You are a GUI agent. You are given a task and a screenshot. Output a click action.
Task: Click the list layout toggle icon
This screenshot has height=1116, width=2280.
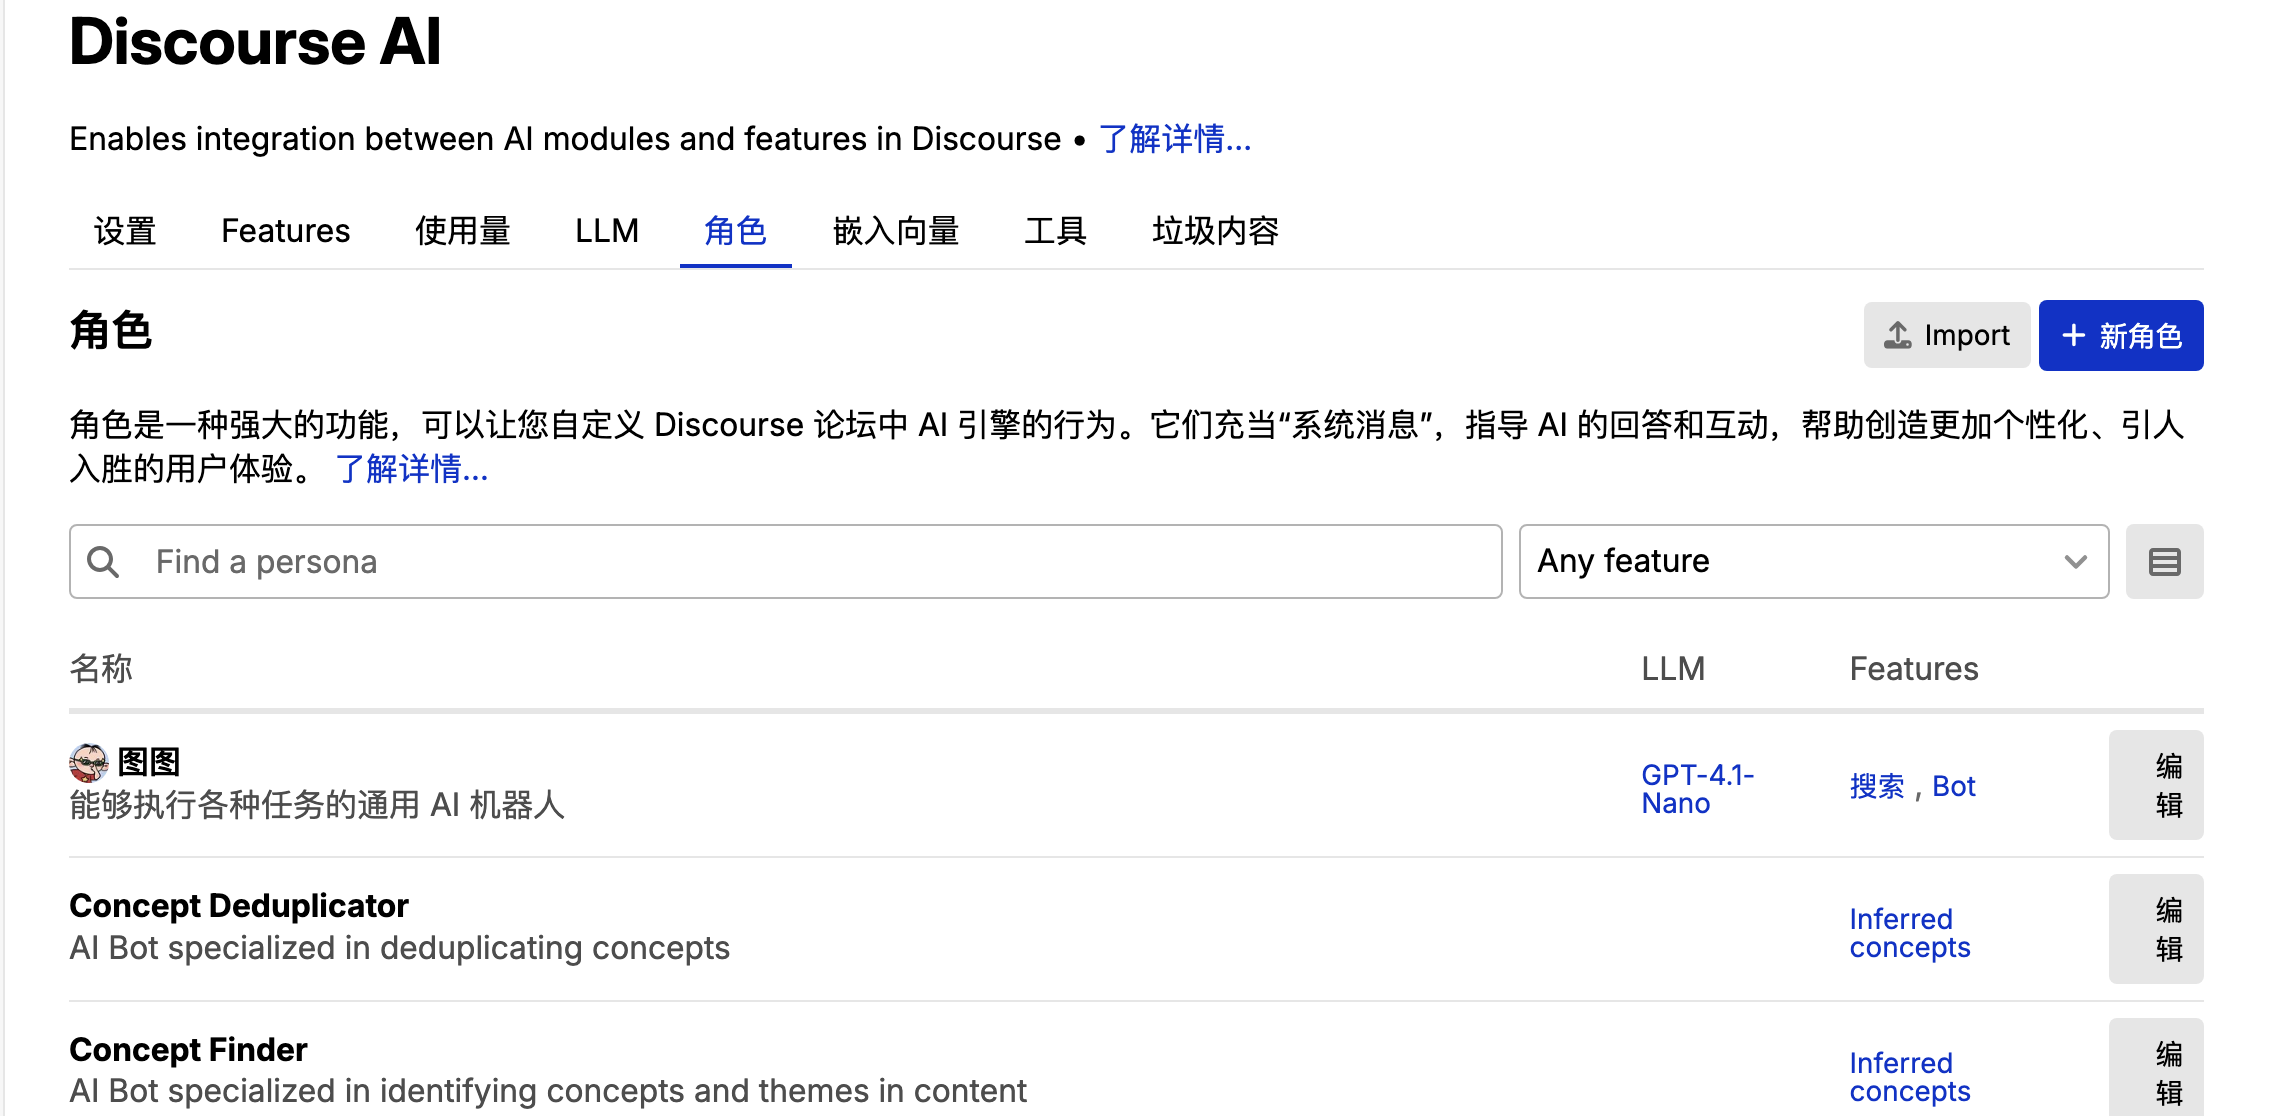coord(2164,562)
